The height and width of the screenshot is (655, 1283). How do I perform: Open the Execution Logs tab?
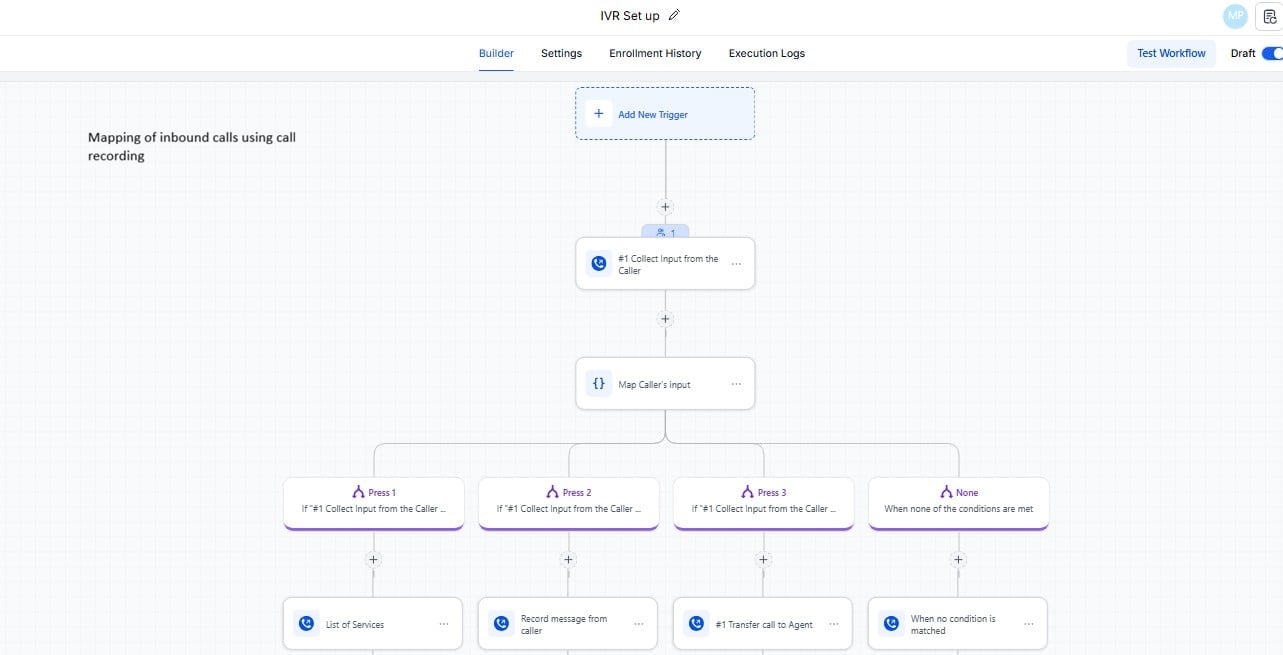pyautogui.click(x=766, y=53)
